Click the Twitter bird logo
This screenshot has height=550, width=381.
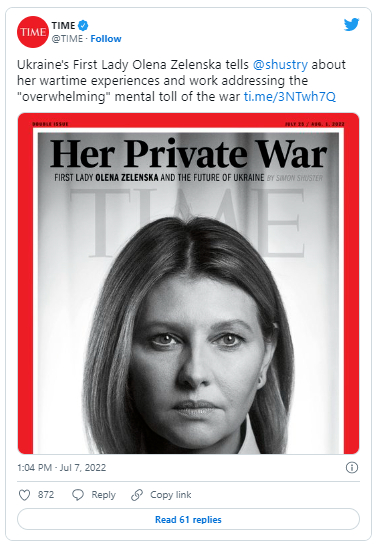pyautogui.click(x=351, y=24)
